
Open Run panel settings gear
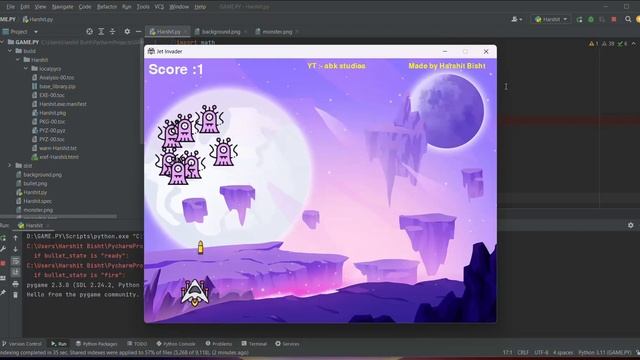coord(631,225)
